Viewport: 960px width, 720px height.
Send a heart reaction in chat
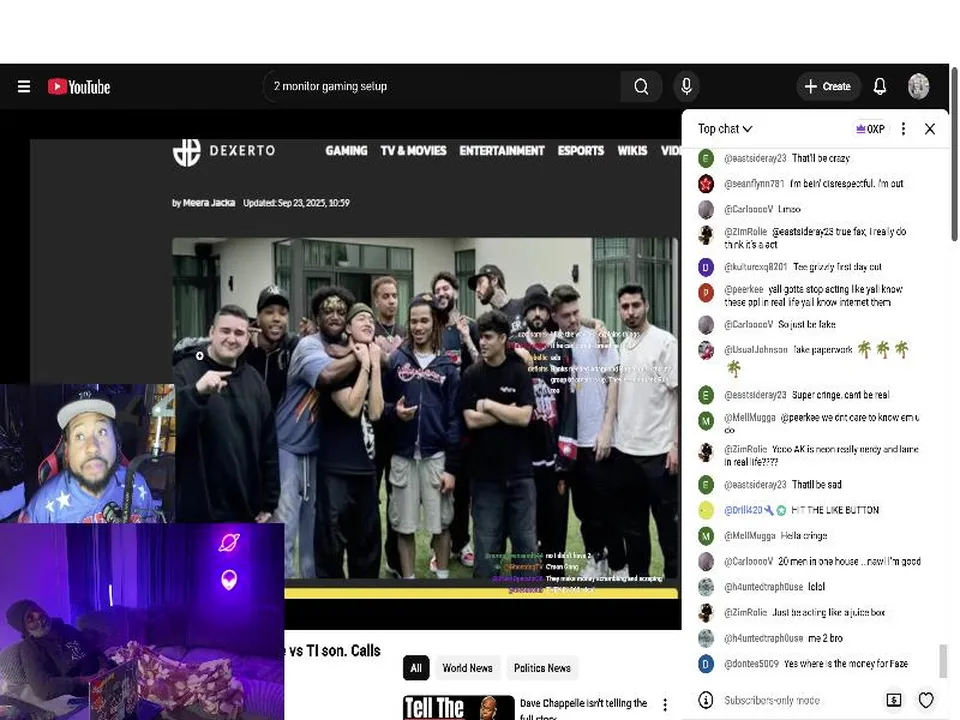926,700
